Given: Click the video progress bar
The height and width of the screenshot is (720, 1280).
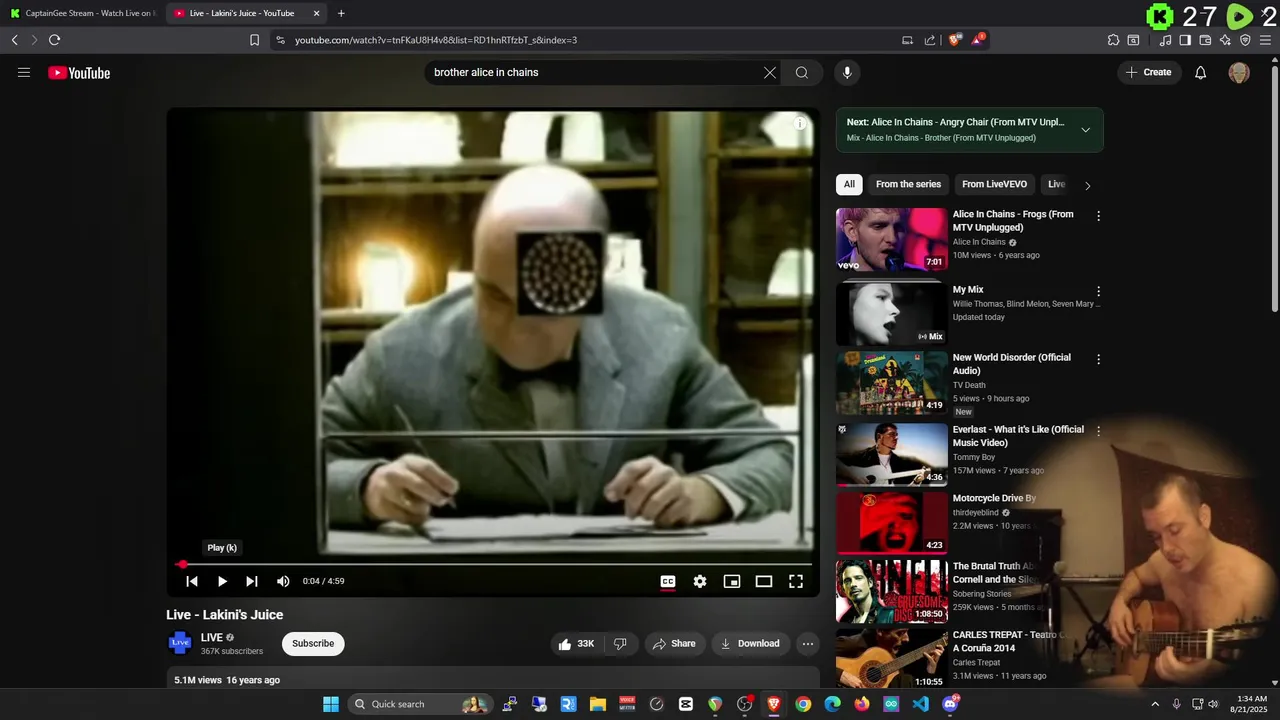Looking at the screenshot, I should (493, 564).
